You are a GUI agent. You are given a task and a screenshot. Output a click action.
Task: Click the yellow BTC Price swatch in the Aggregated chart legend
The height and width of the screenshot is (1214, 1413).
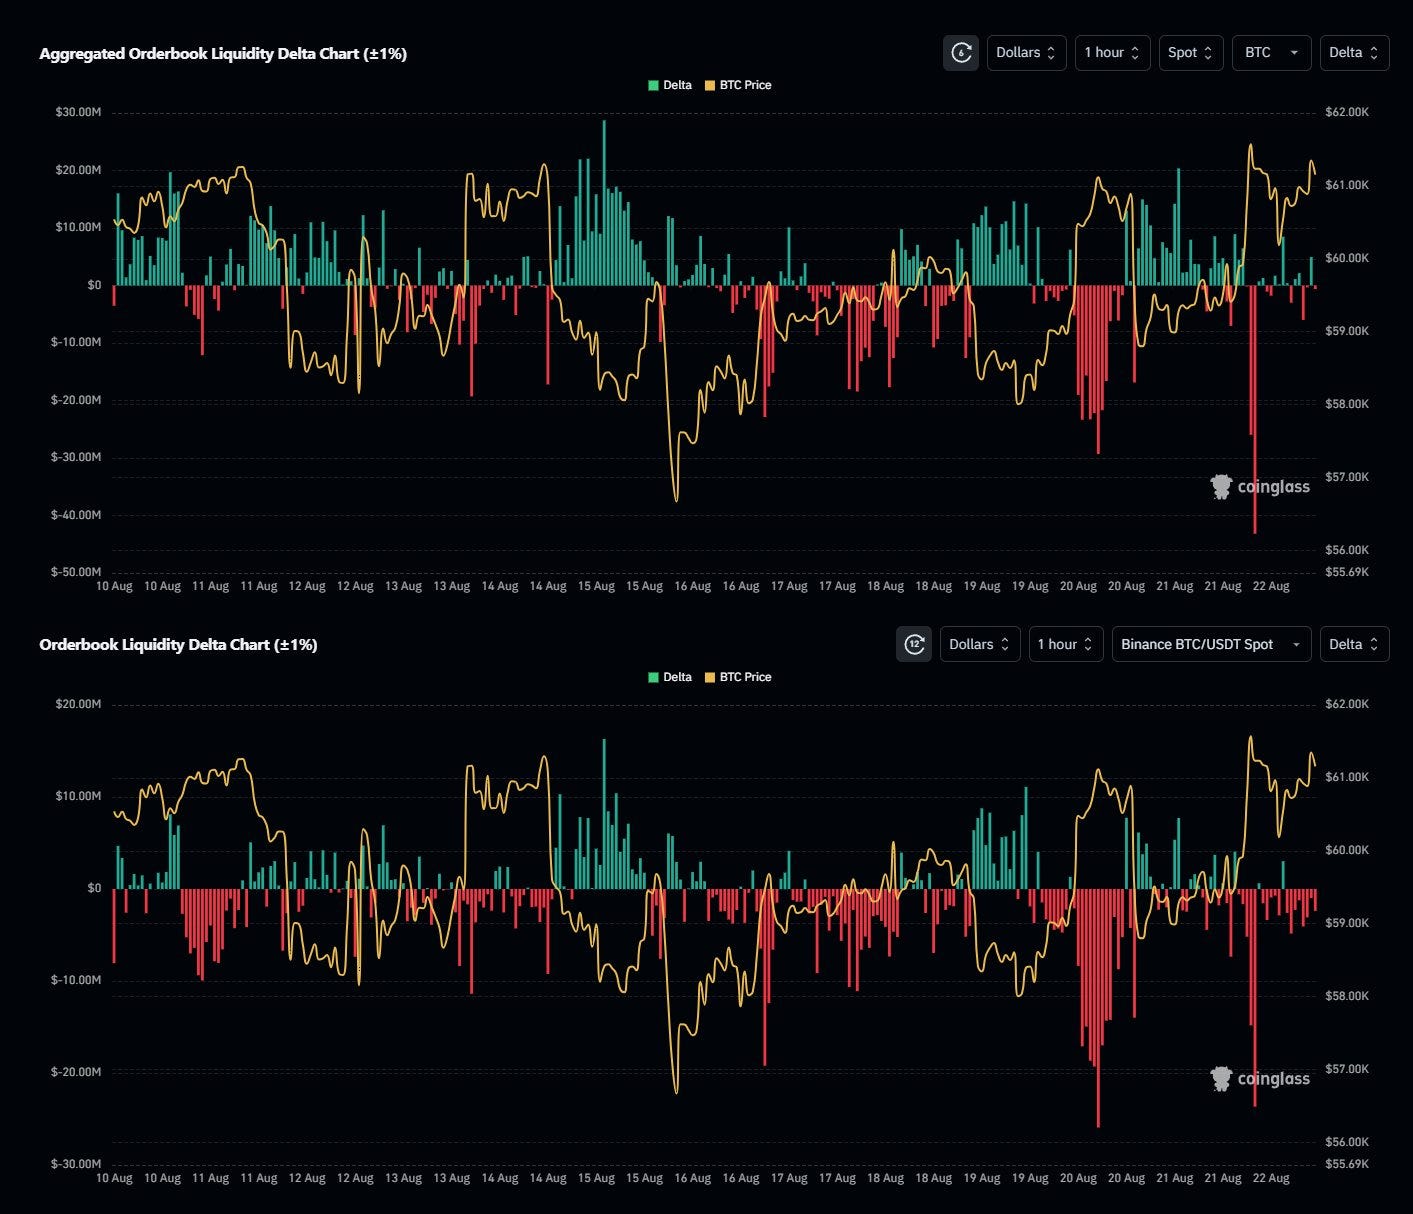710,85
